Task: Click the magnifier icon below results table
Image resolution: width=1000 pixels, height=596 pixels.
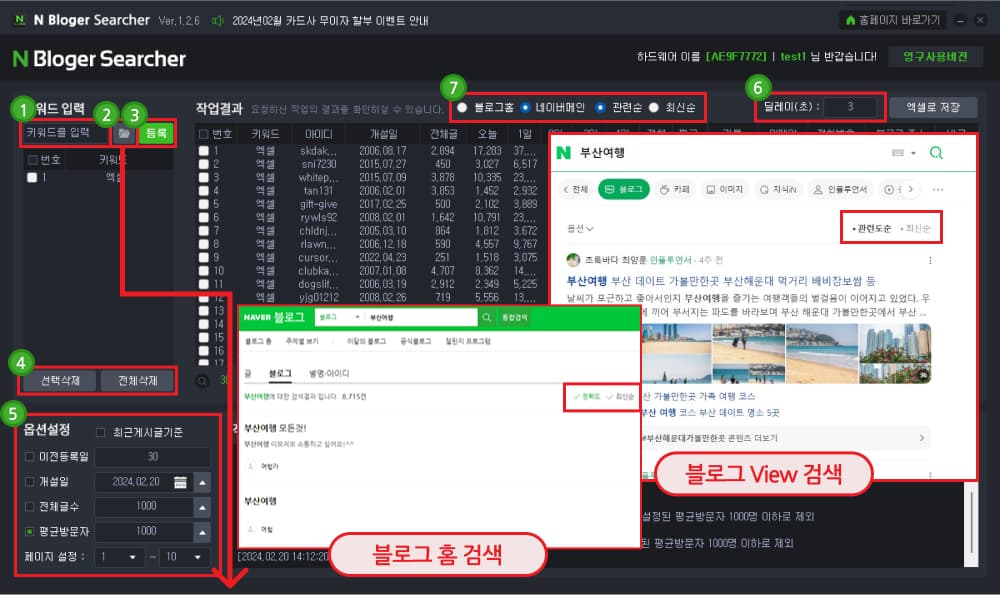Action: (202, 381)
